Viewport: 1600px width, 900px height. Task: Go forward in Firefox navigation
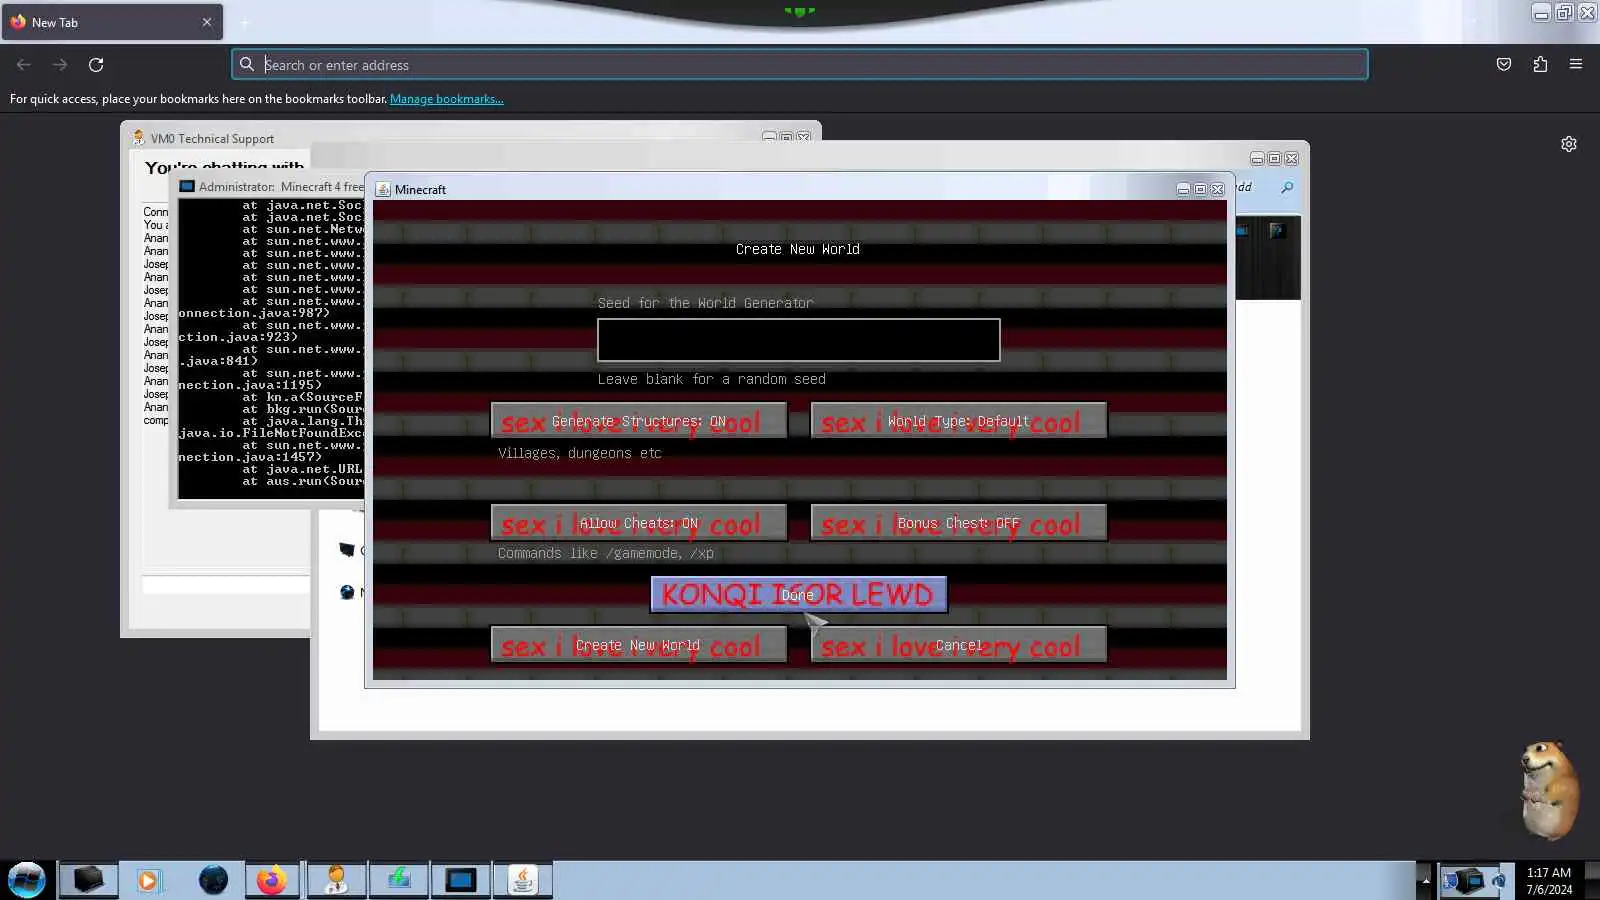[x=60, y=65]
